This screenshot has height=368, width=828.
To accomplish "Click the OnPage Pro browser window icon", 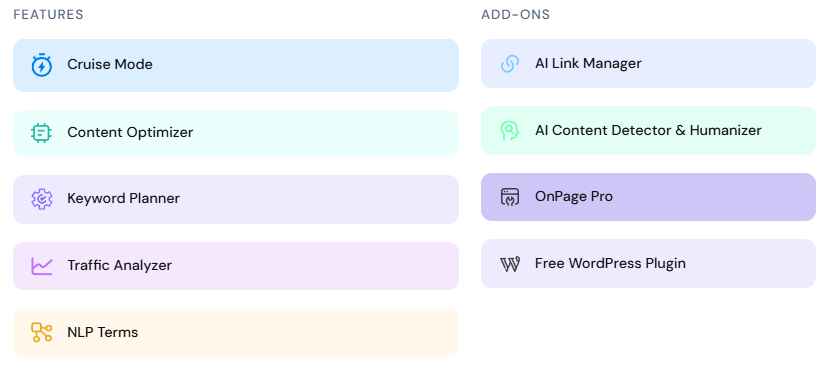I will (510, 197).
